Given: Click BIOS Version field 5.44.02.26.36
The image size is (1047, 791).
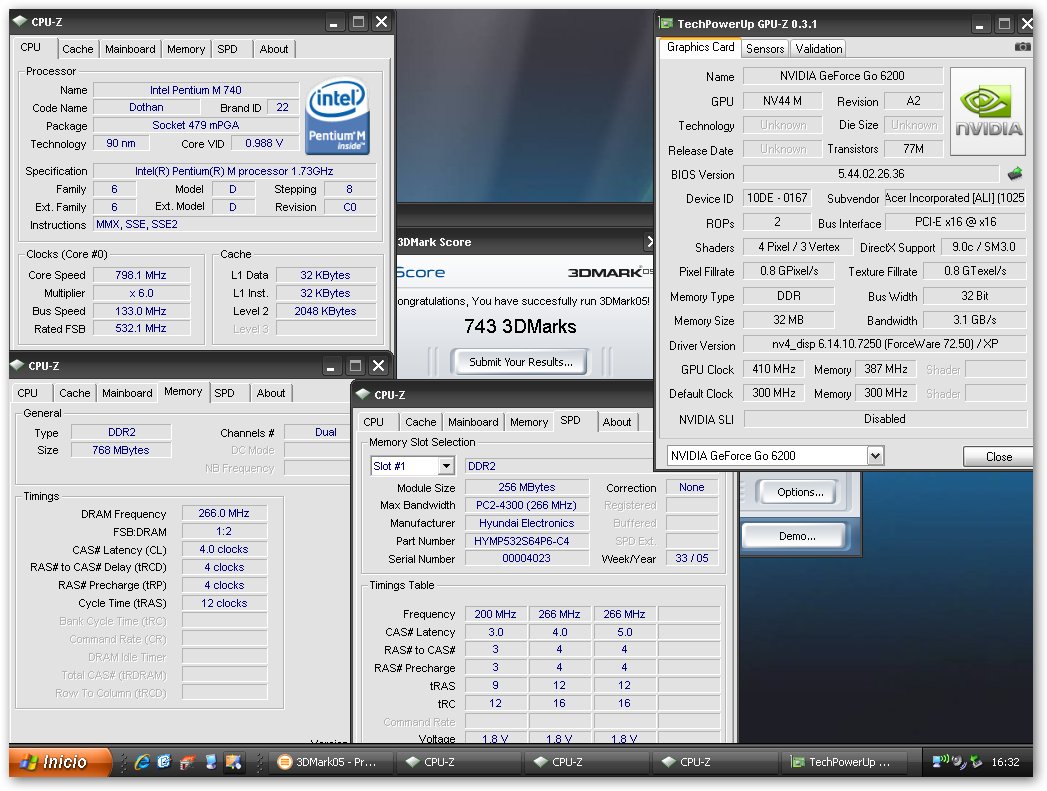Looking at the screenshot, I should [x=871, y=174].
